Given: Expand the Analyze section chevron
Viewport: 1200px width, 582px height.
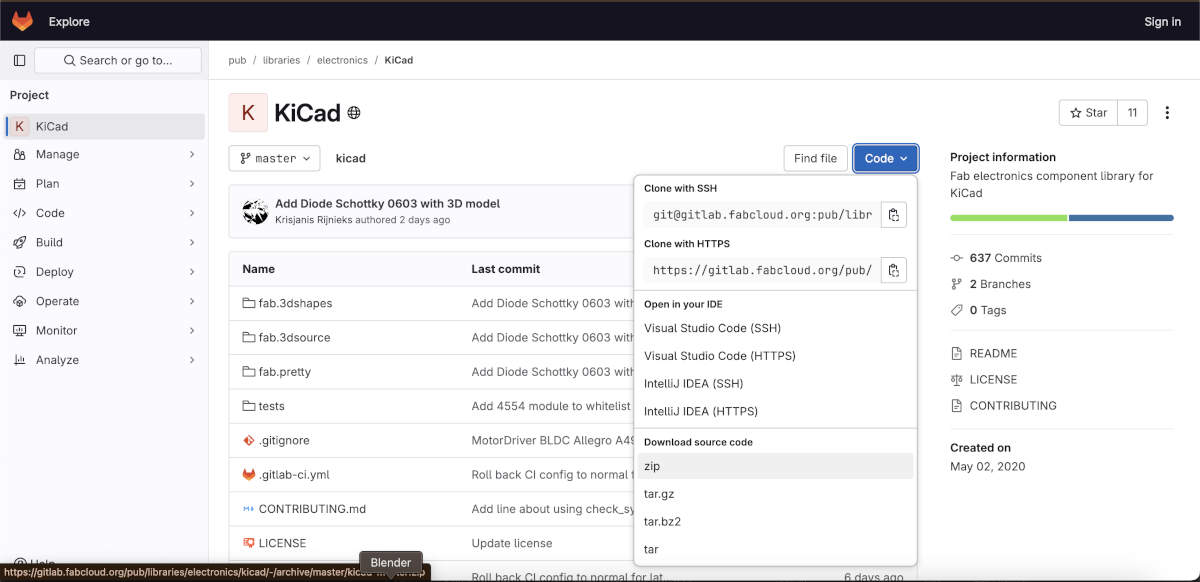Looking at the screenshot, I should pyautogui.click(x=191, y=360).
